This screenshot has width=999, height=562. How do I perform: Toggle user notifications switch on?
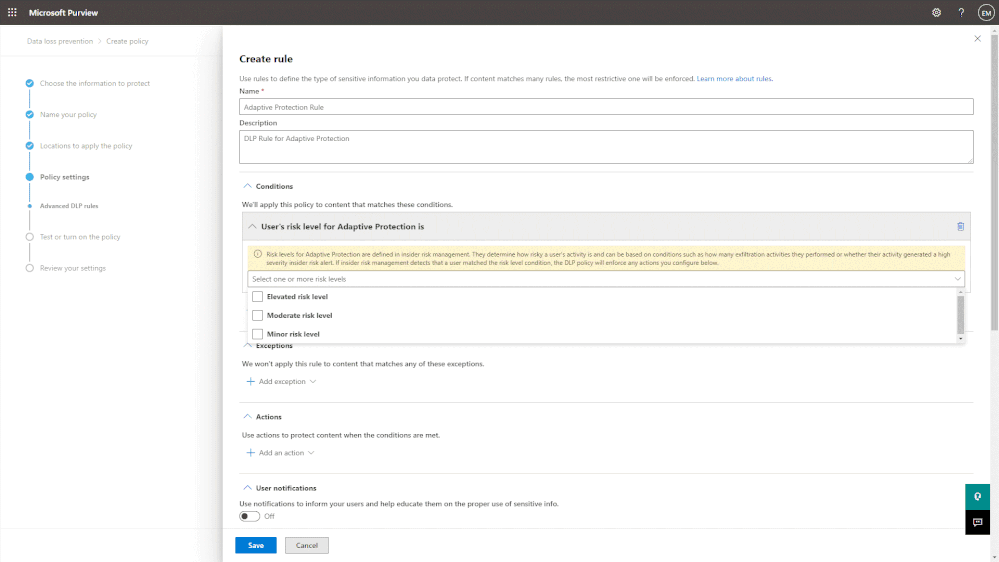click(x=250, y=517)
